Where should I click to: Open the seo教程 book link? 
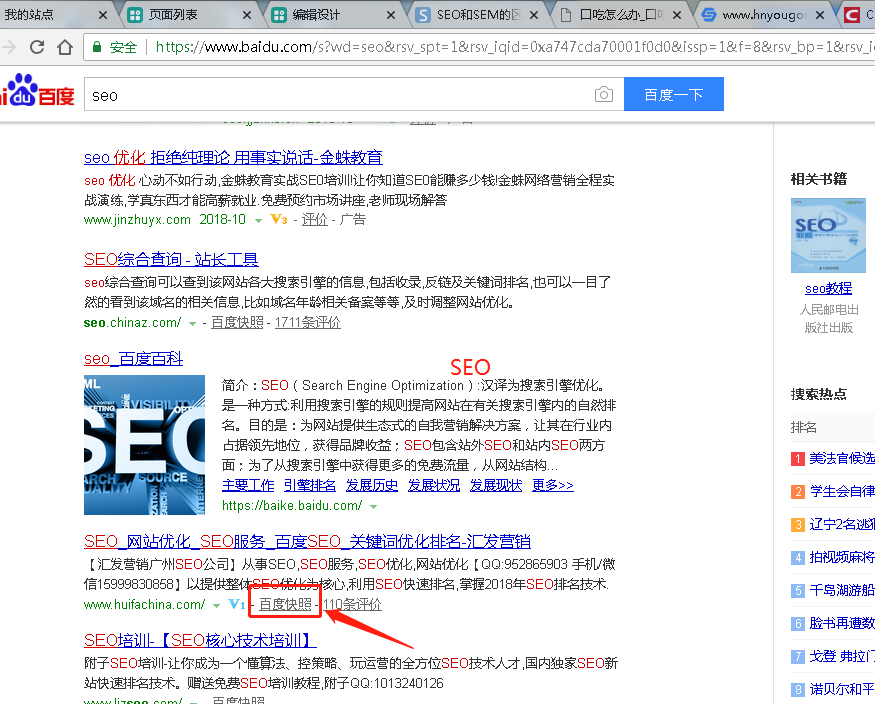[828, 288]
